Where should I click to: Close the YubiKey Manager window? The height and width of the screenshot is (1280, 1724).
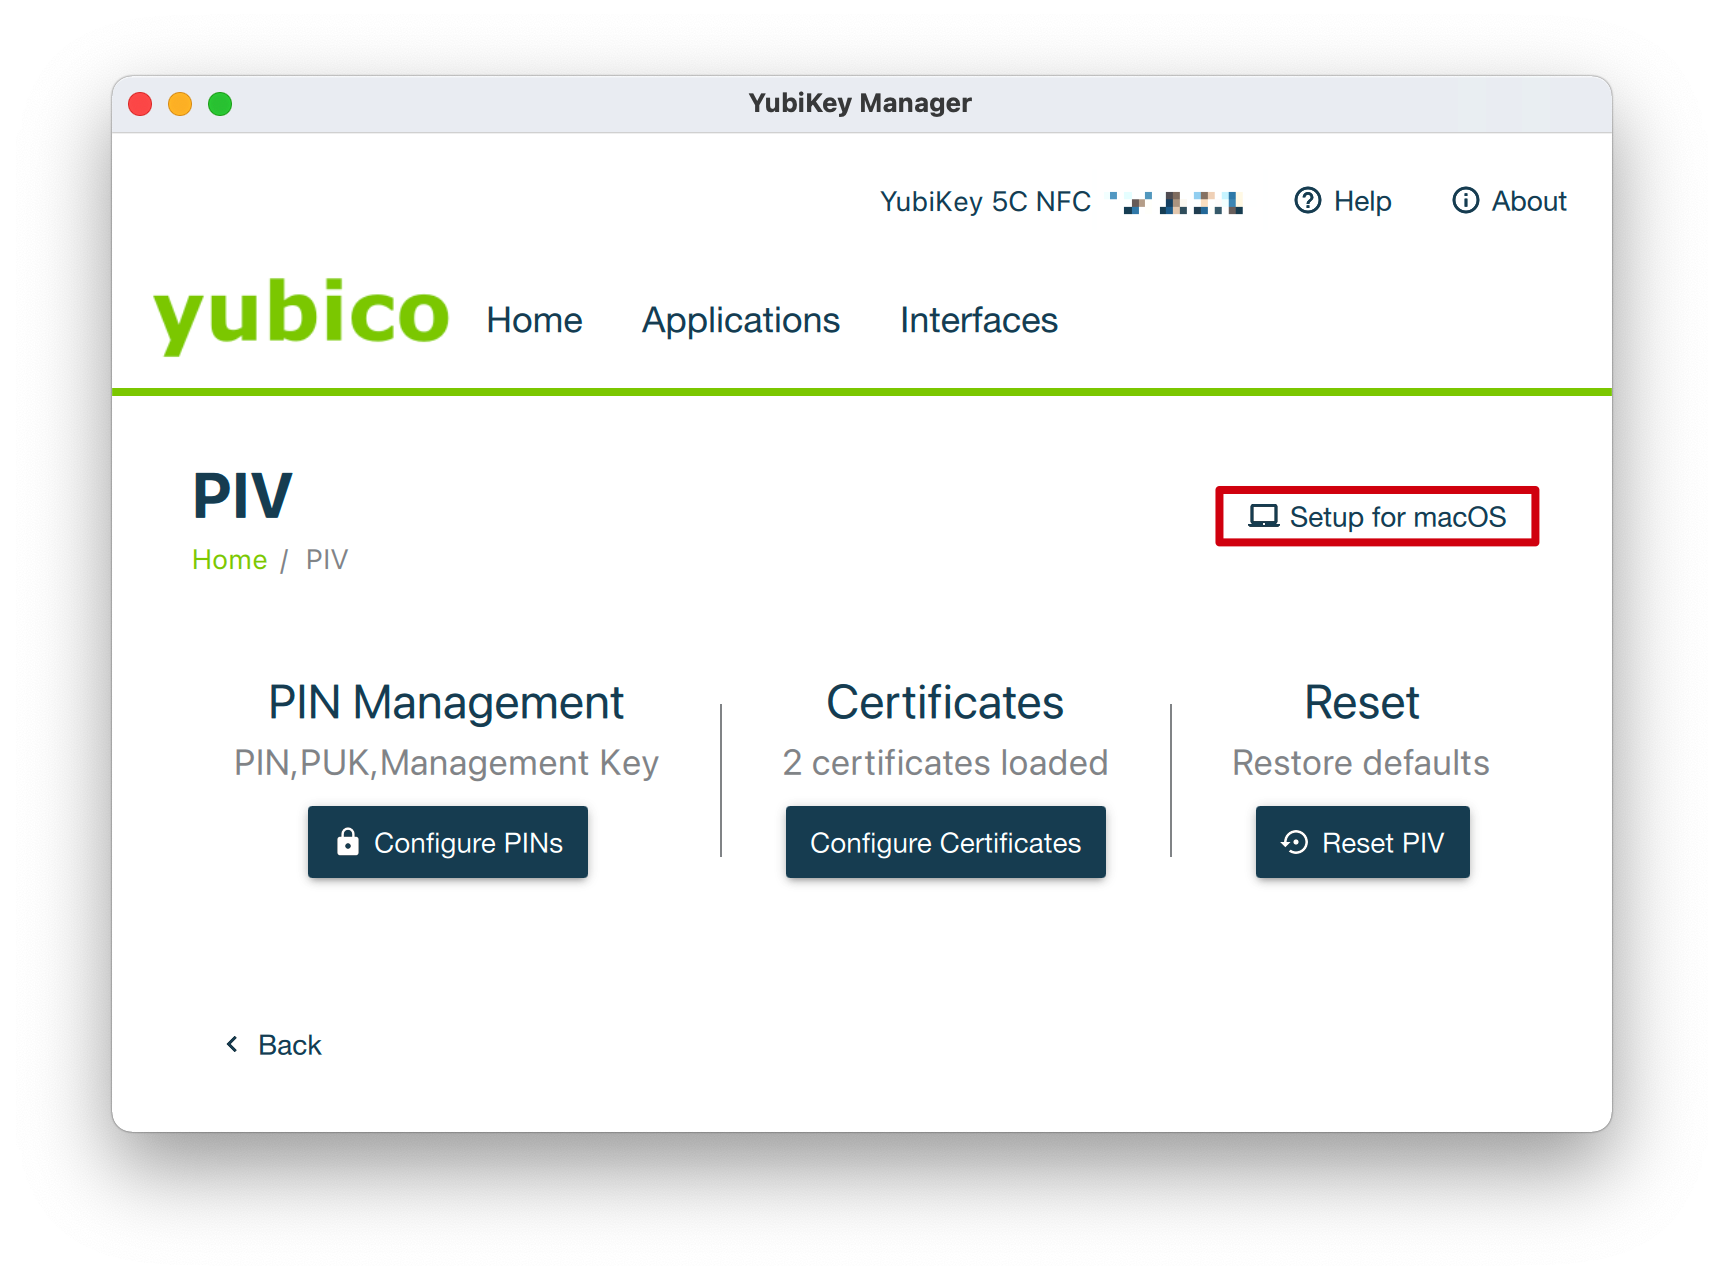pos(140,104)
